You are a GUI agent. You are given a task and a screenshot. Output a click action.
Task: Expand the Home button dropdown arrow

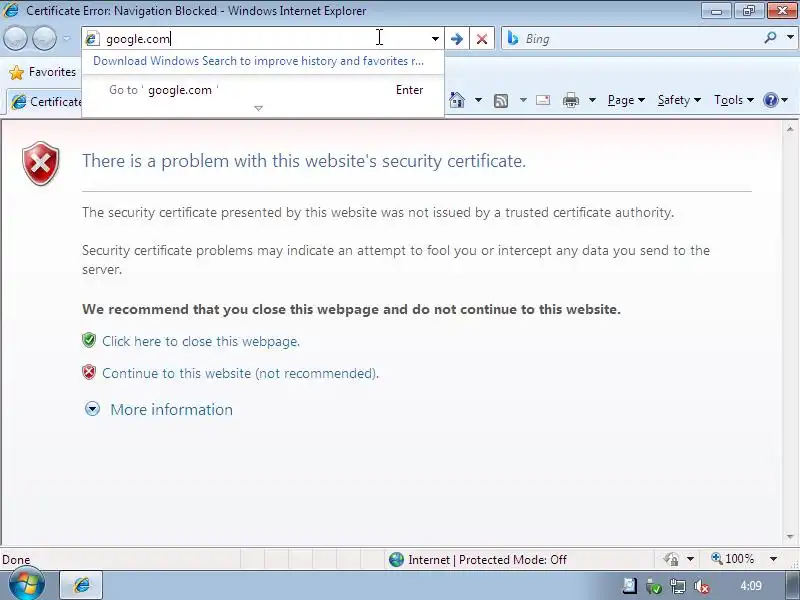pos(478,100)
